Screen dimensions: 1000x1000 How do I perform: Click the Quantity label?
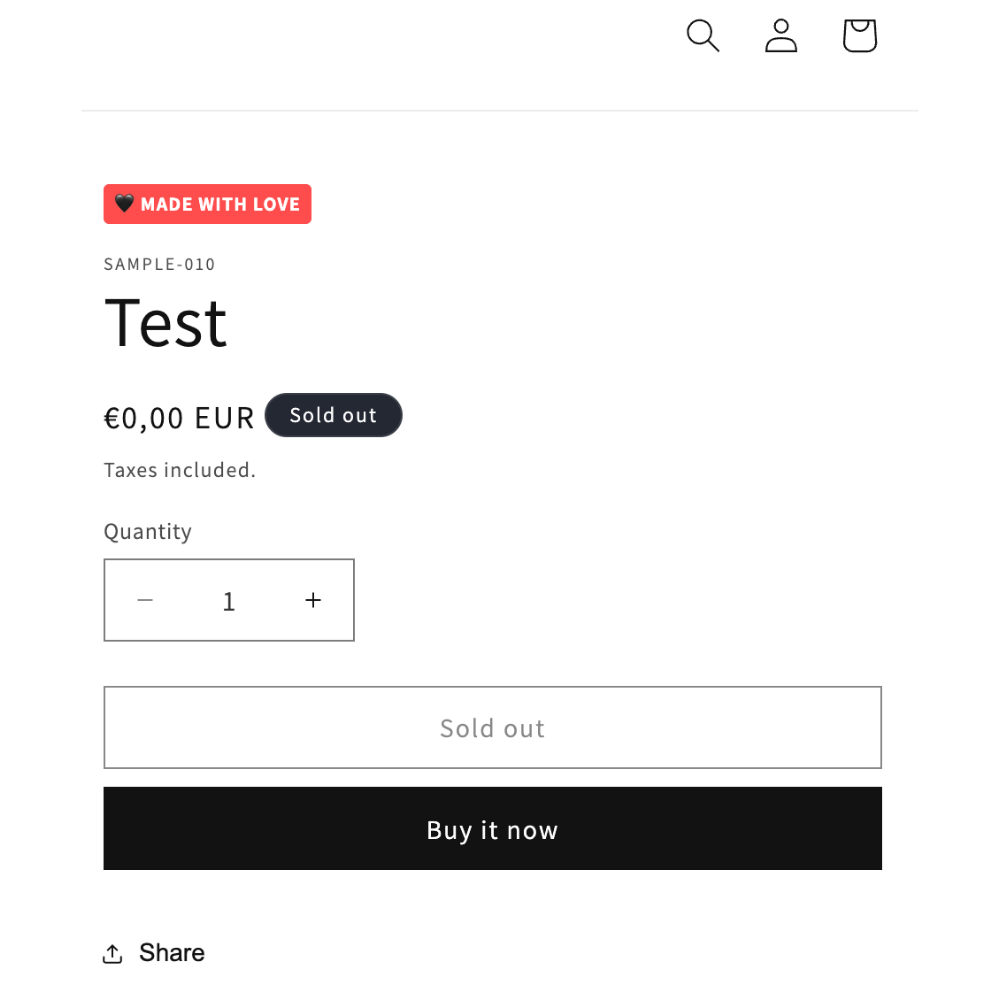pyautogui.click(x=148, y=532)
